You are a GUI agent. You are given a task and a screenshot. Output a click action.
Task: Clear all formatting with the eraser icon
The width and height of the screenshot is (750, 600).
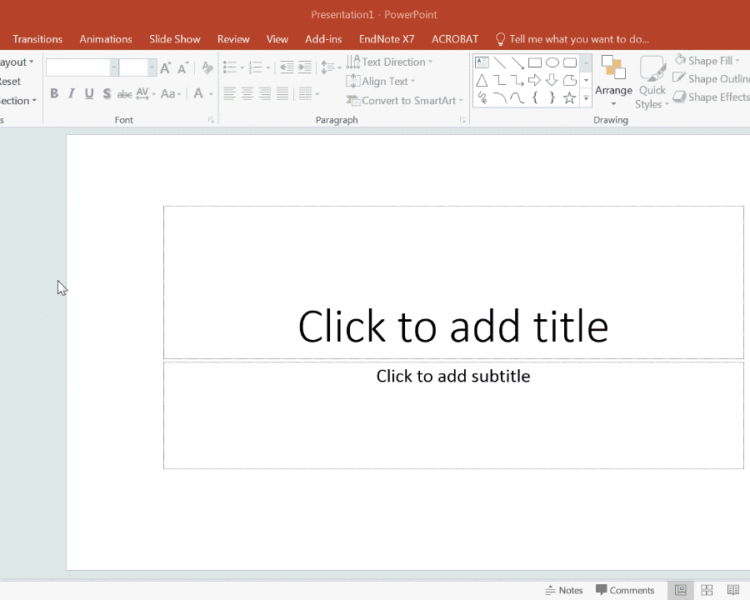pos(207,68)
